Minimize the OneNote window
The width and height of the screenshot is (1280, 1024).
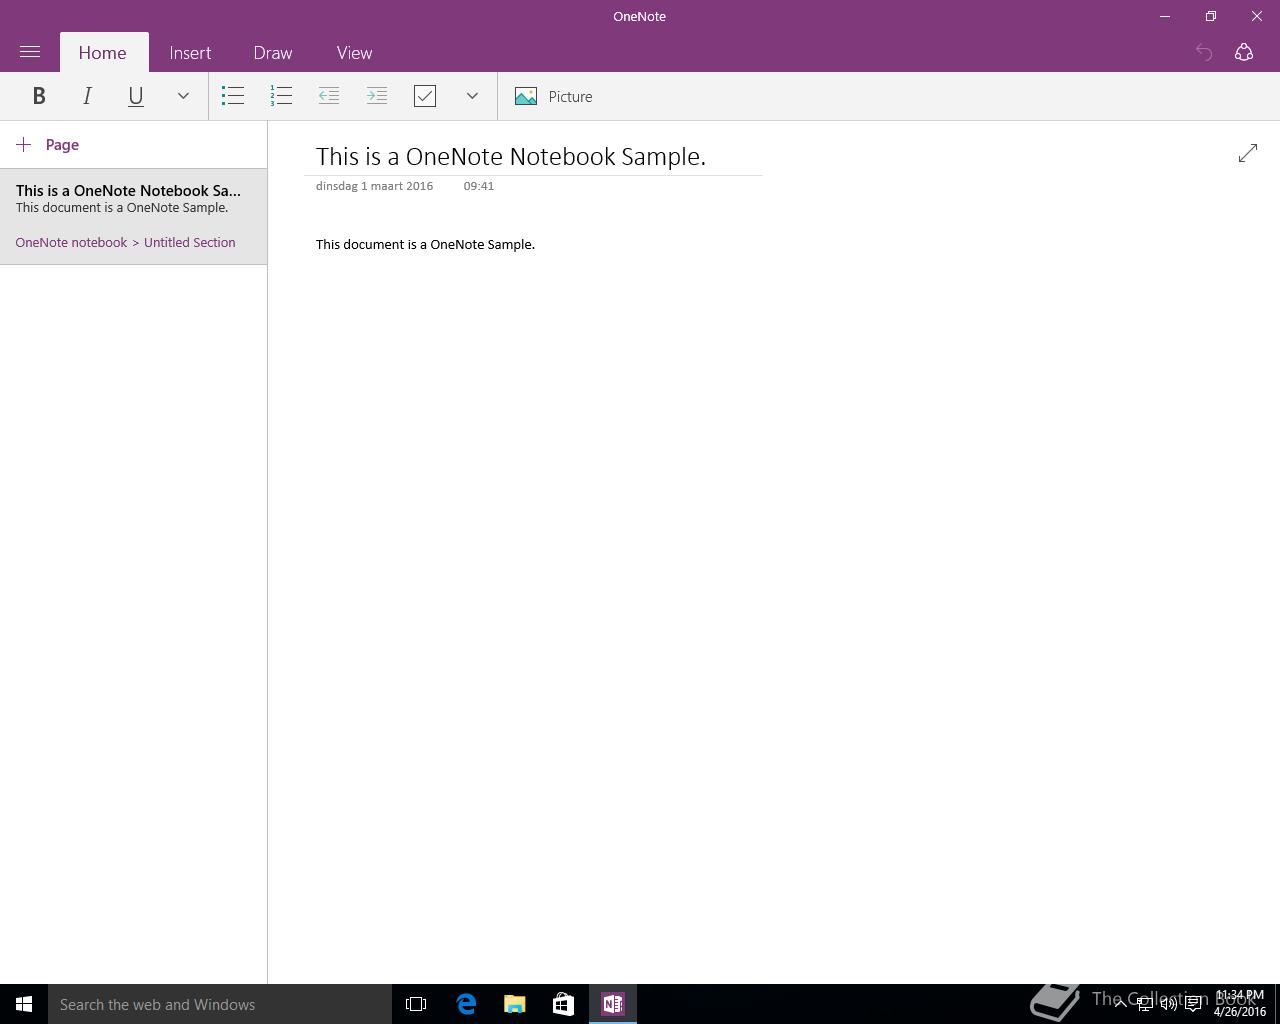pos(1165,16)
